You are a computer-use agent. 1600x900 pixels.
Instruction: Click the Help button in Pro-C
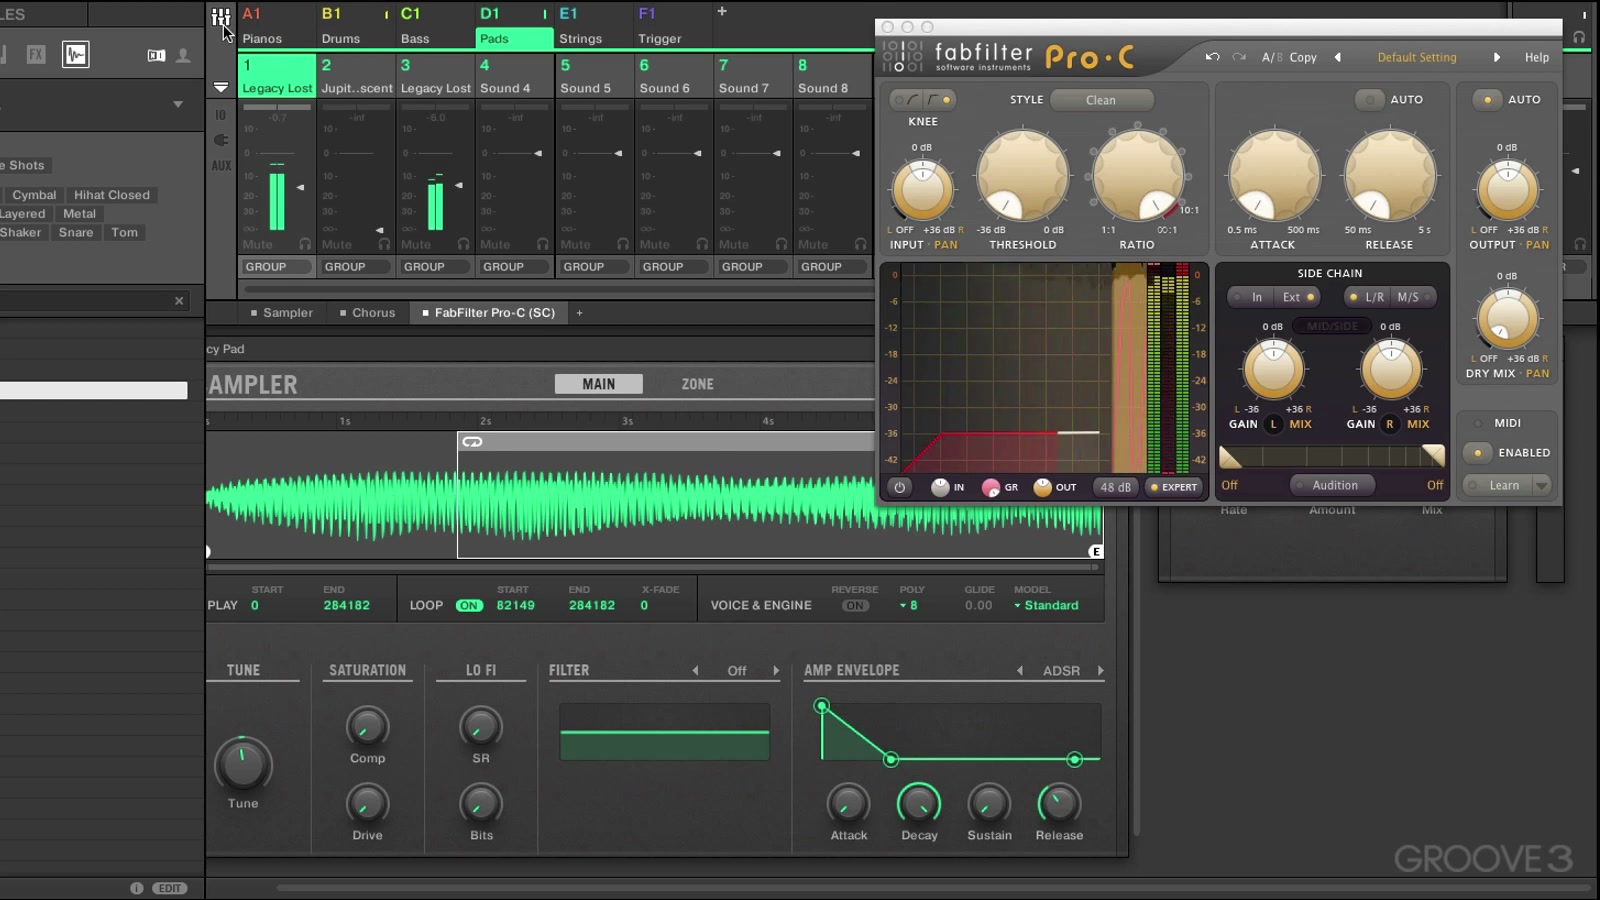(1537, 57)
